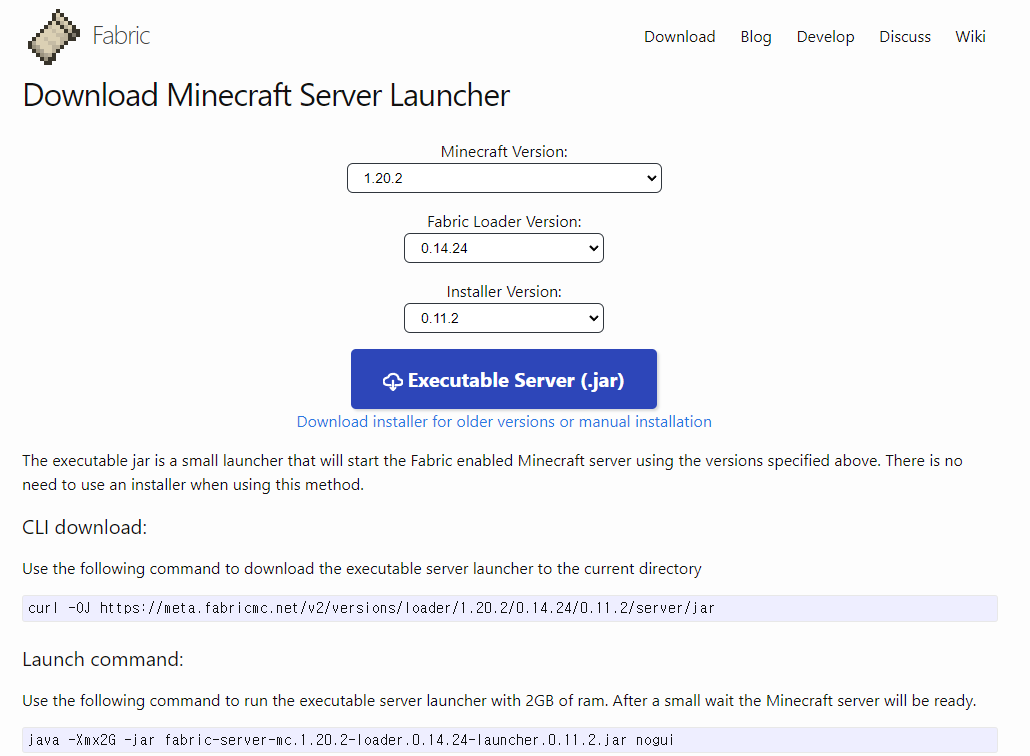Click the Minecraft Version label
This screenshot has width=1030, height=756.
(504, 152)
